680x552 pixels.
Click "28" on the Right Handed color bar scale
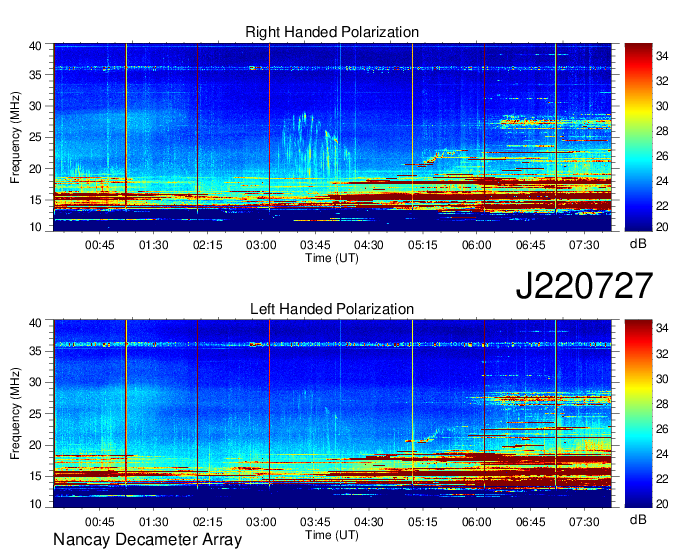click(x=662, y=131)
